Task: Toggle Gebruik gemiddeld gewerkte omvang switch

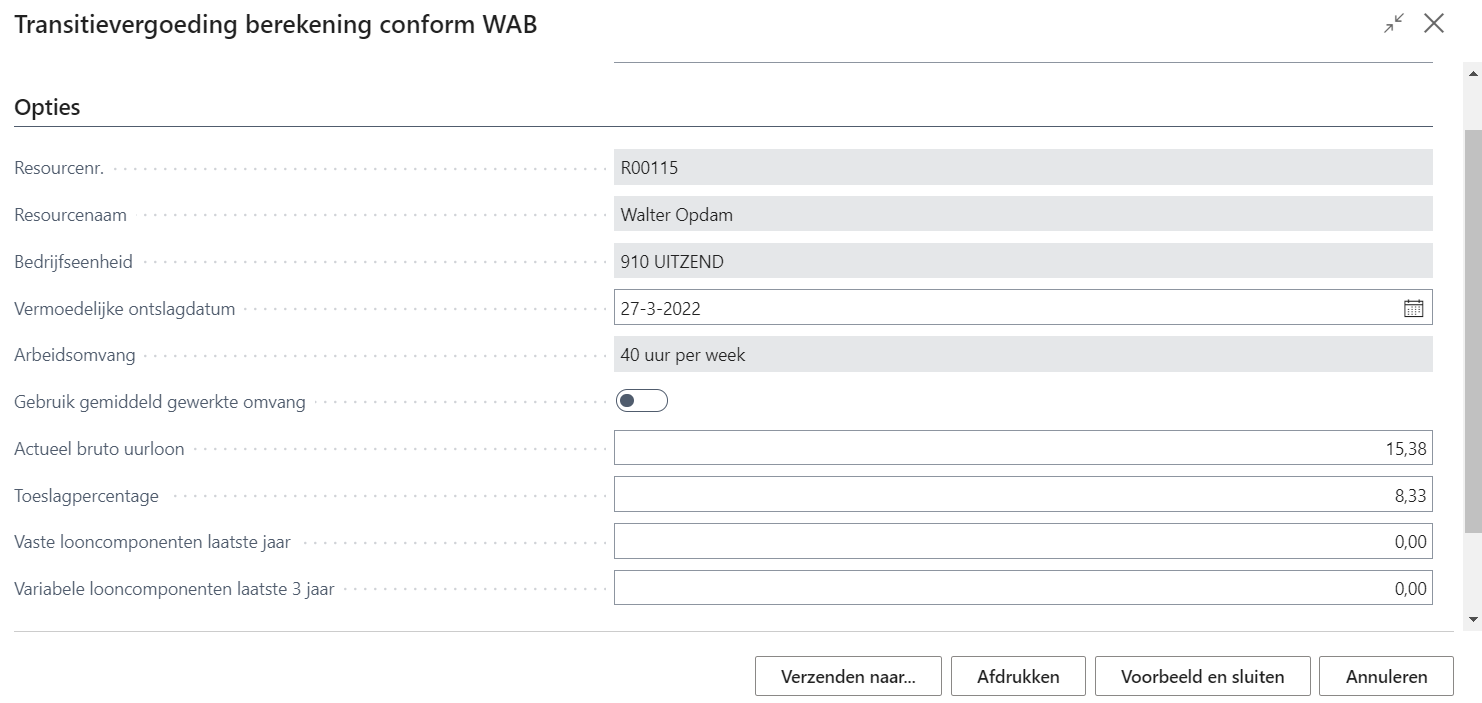Action: [x=642, y=401]
